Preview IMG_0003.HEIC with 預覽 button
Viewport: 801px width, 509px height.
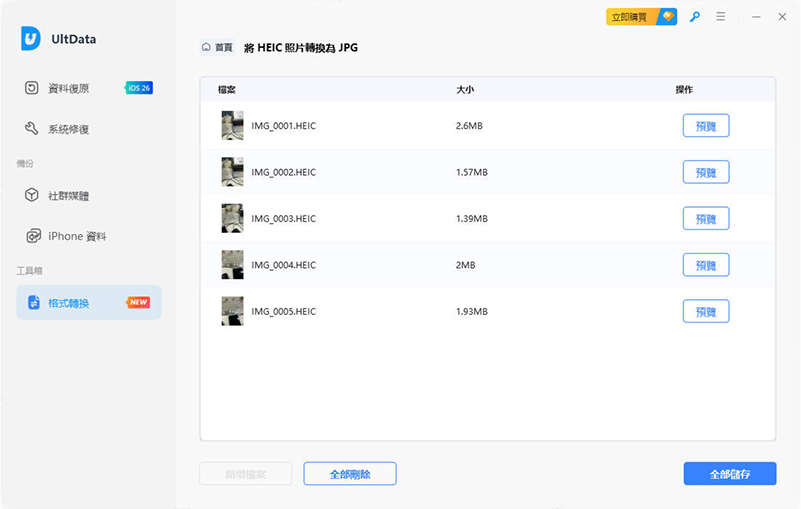pos(706,219)
